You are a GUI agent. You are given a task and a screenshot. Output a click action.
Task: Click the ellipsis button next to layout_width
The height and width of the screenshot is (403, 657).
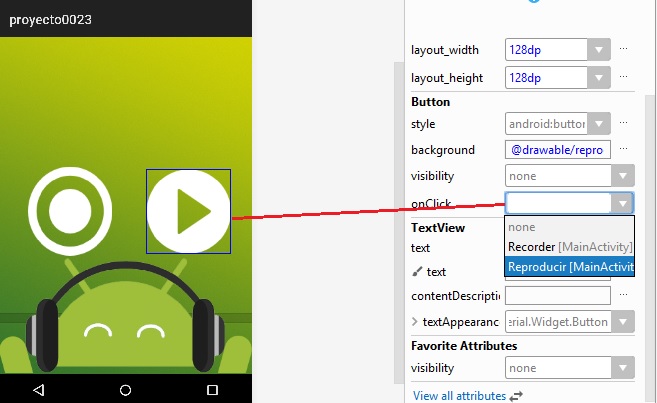[624, 49]
